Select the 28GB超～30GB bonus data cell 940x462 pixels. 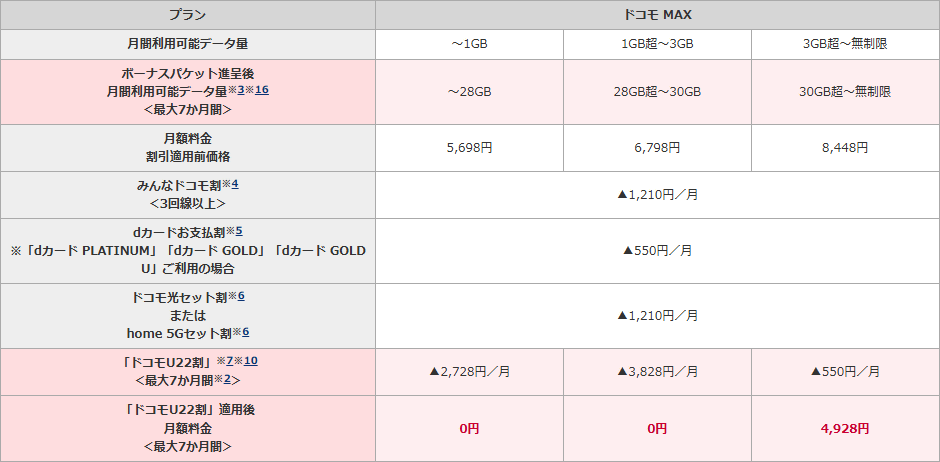tap(657, 91)
